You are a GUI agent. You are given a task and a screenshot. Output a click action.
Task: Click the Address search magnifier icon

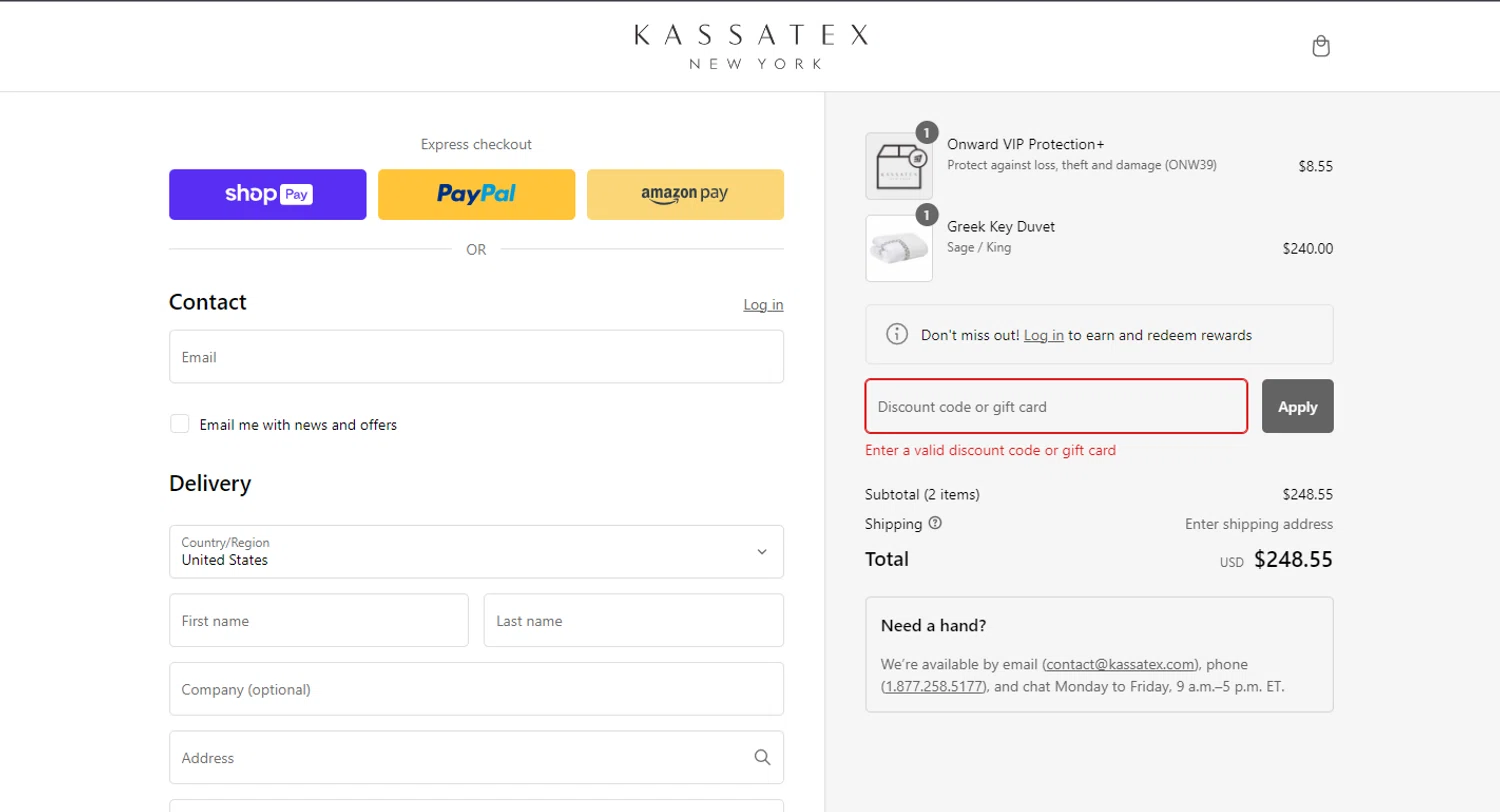762,757
